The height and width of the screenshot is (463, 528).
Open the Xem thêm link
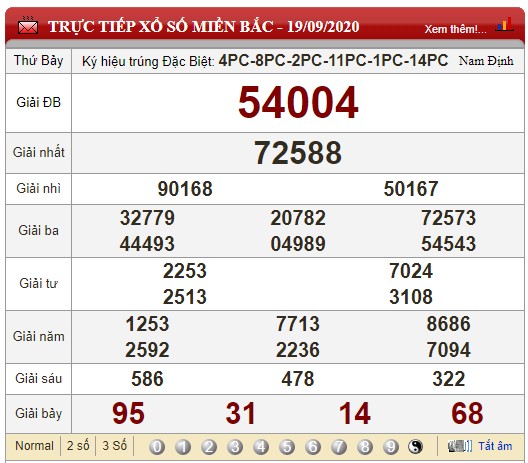tap(455, 29)
